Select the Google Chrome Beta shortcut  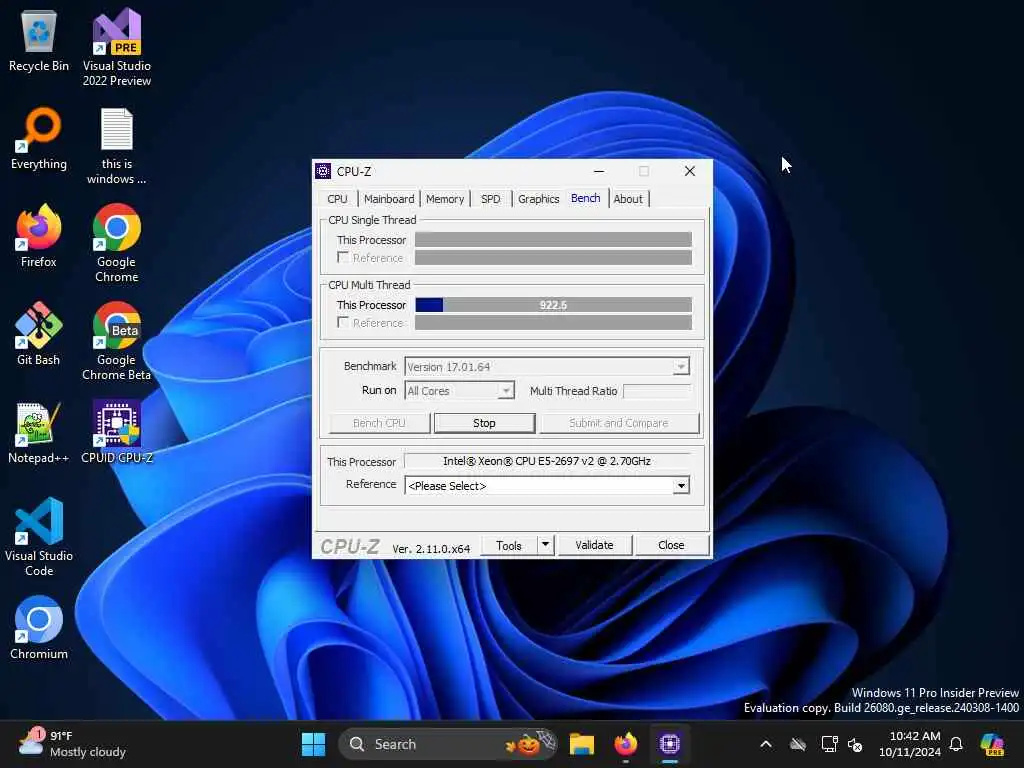tap(117, 341)
